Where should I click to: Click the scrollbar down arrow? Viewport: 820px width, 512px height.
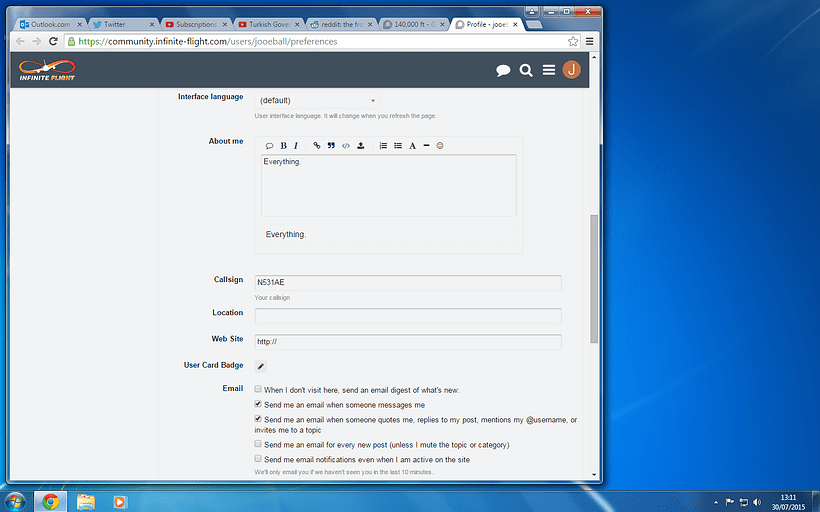pyautogui.click(x=594, y=474)
